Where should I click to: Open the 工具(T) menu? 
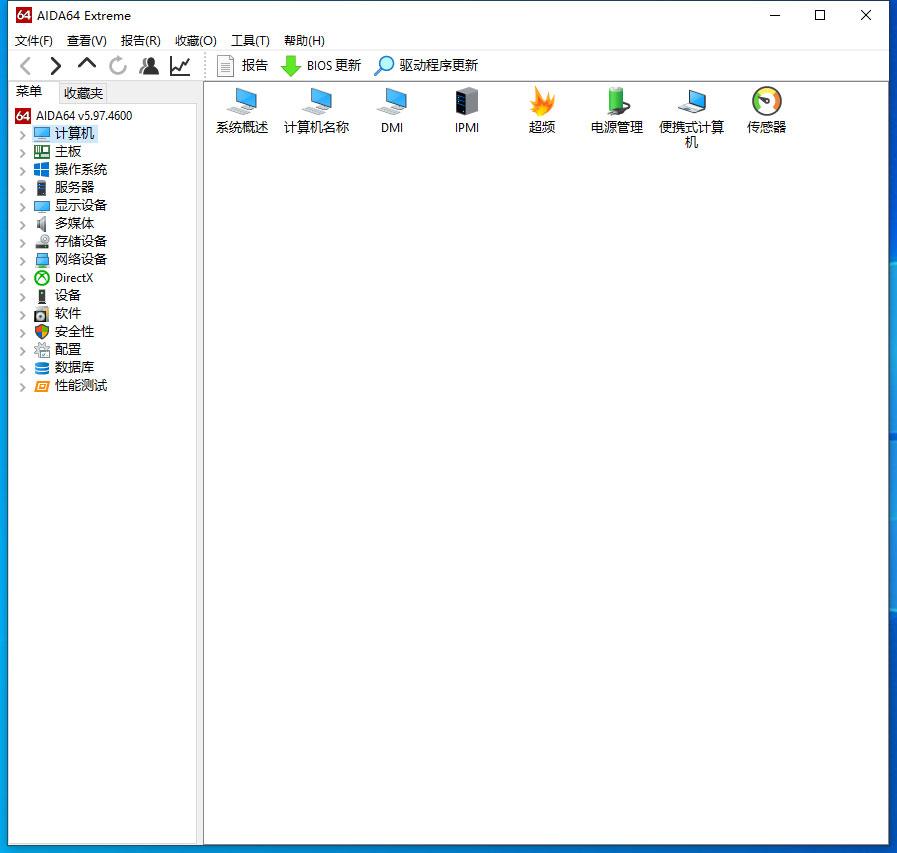click(250, 41)
